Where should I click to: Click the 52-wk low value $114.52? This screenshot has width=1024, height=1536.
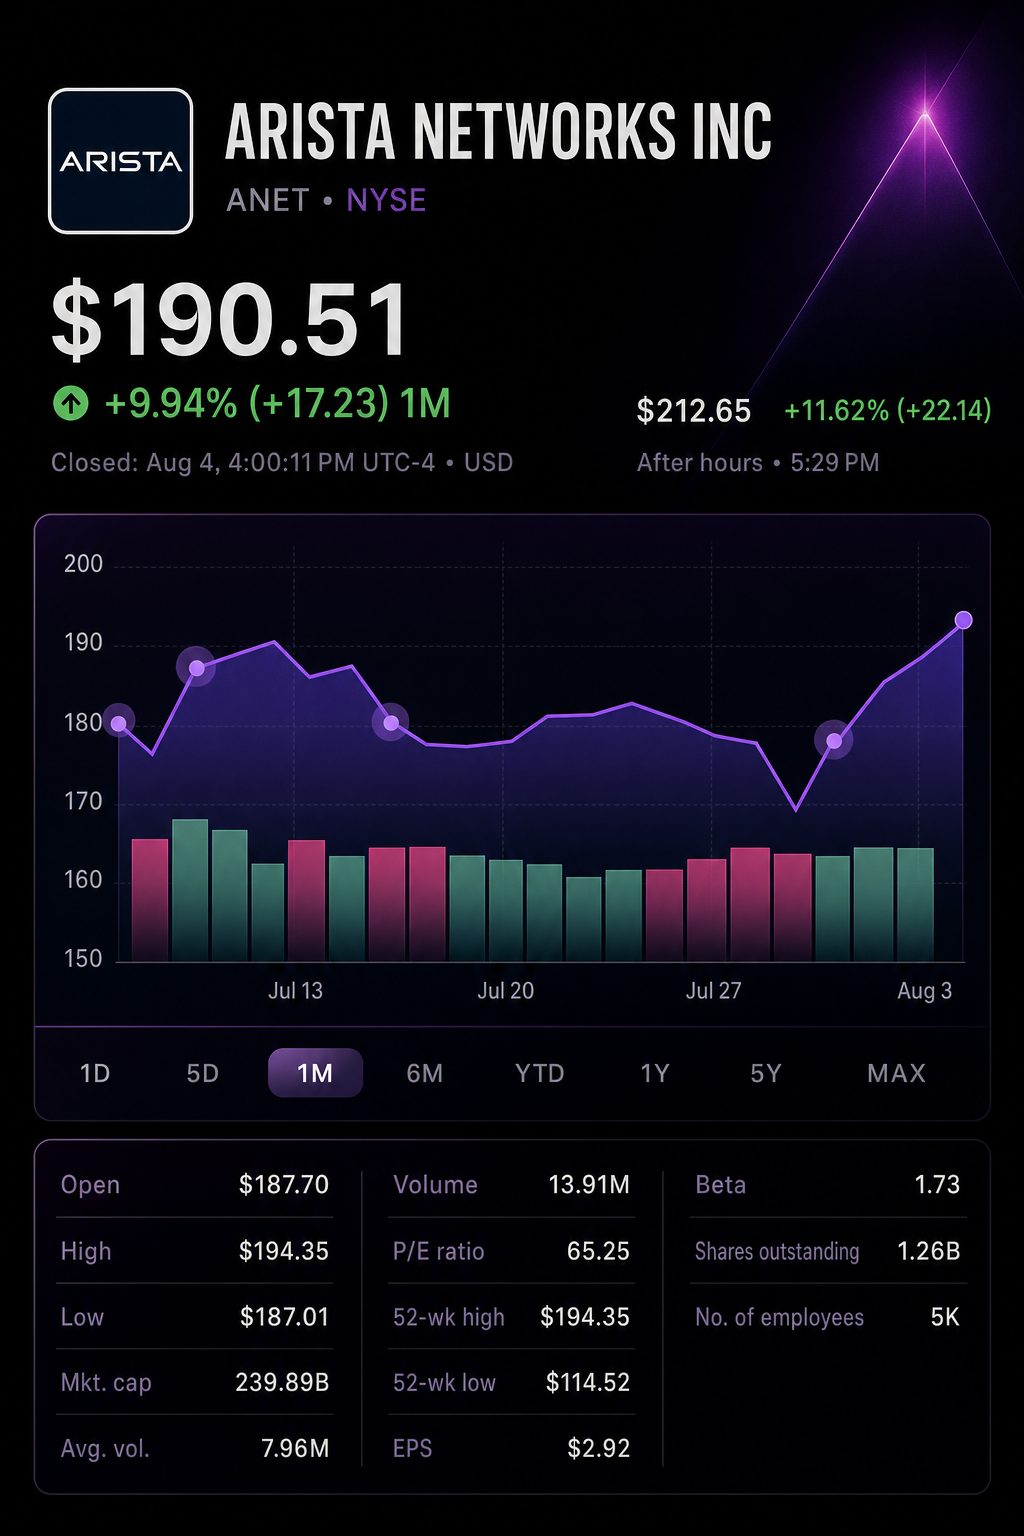[x=588, y=1383]
